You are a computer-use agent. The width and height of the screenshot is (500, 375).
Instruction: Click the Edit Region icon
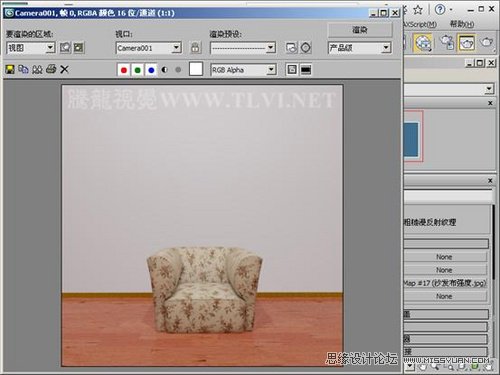pos(65,47)
